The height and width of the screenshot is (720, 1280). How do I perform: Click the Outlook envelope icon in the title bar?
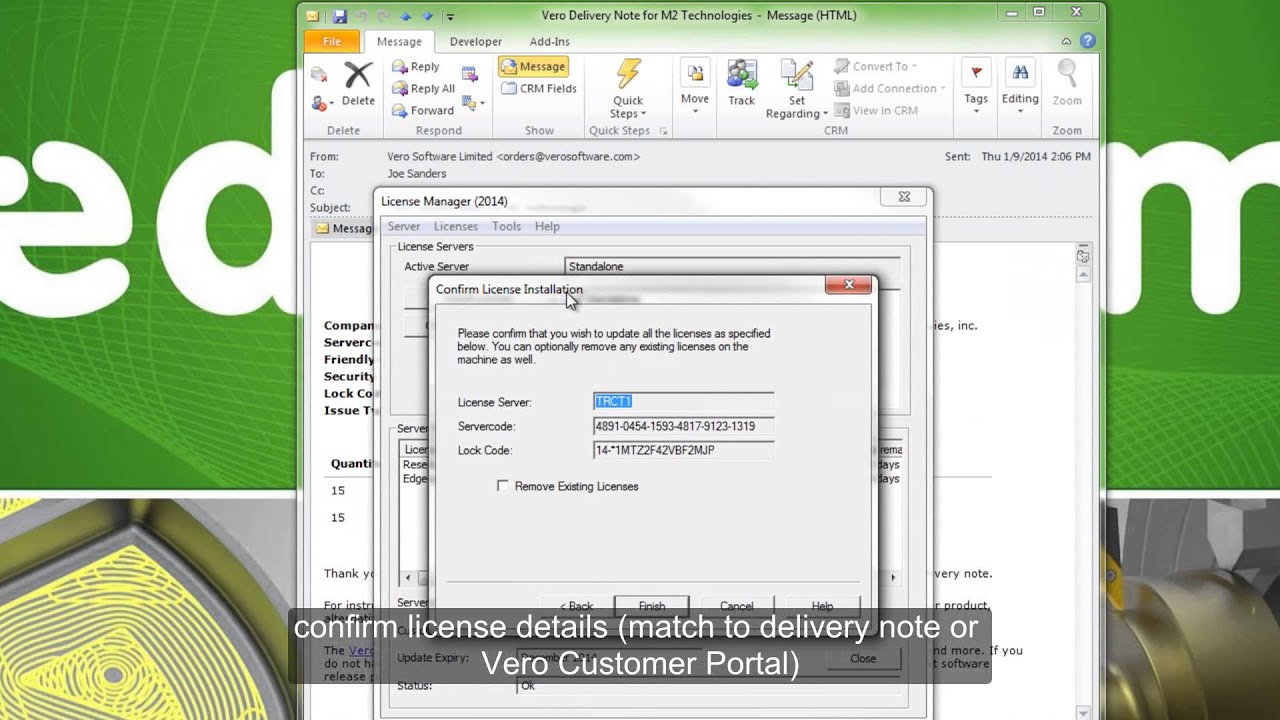click(x=313, y=16)
